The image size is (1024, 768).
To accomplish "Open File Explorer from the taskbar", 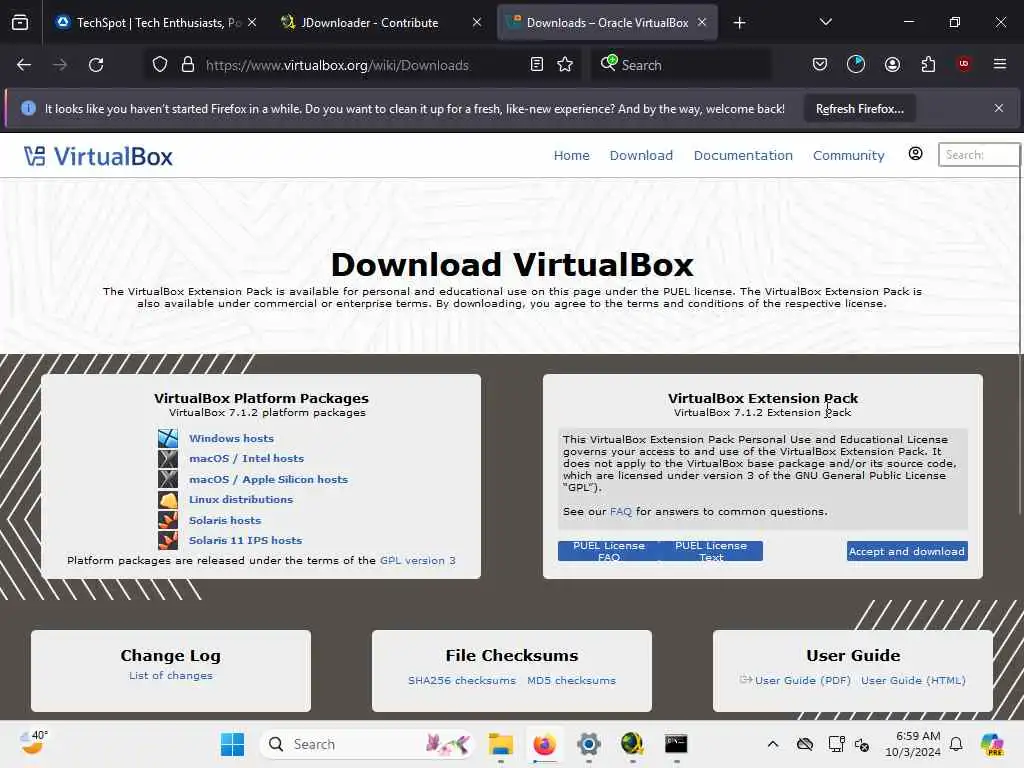I will pos(501,744).
